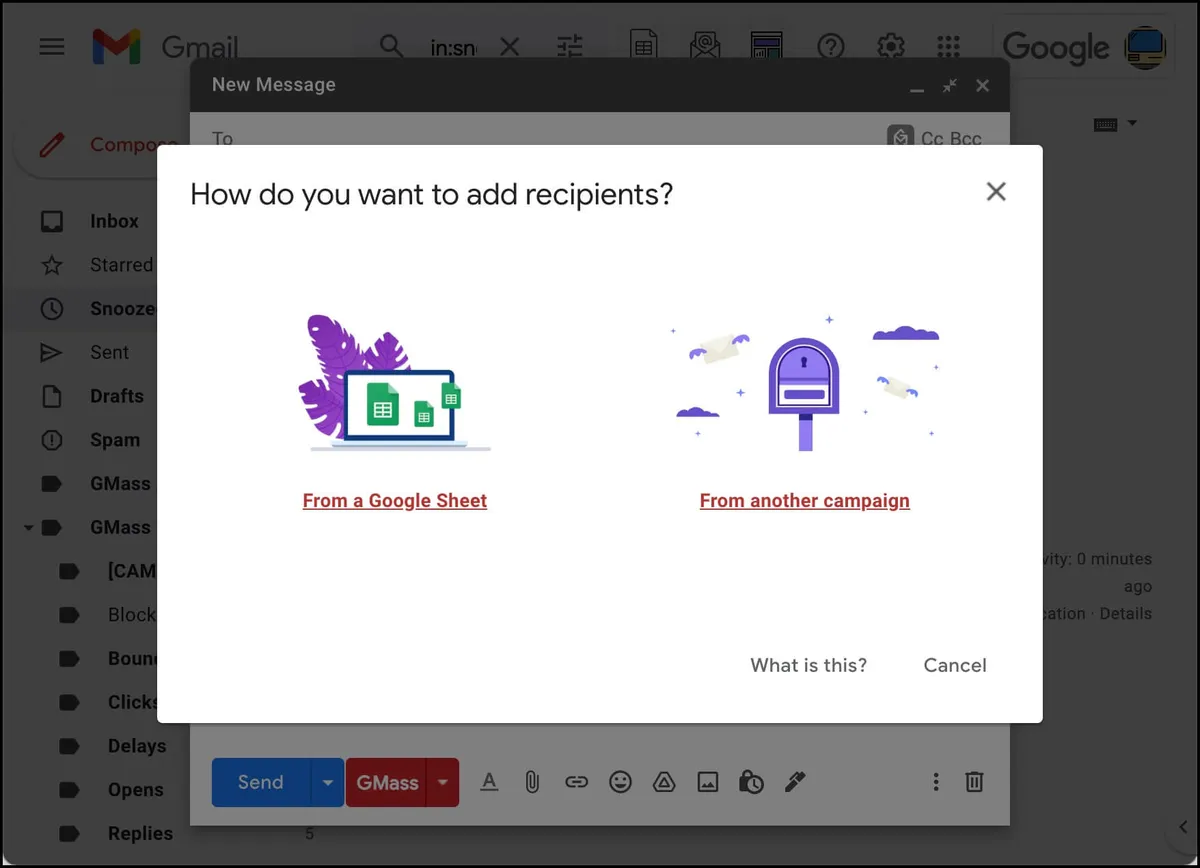Click the Gmail logo
This screenshot has width=1200, height=868.
(165, 47)
